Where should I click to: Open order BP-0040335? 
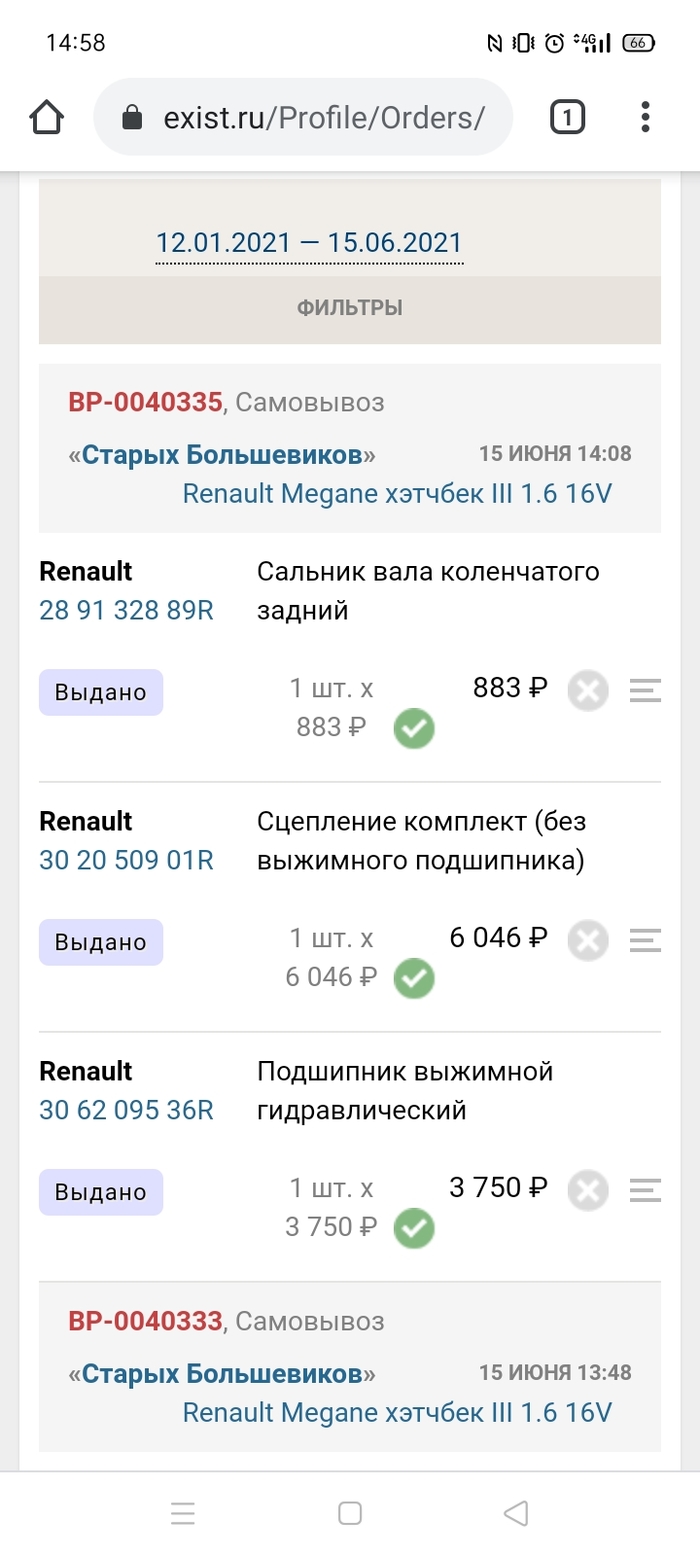pyautogui.click(x=145, y=403)
